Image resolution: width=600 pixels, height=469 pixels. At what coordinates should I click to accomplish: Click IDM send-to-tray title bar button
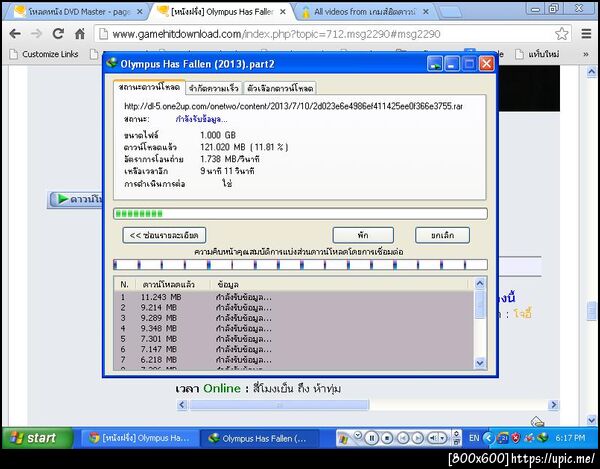coord(435,64)
